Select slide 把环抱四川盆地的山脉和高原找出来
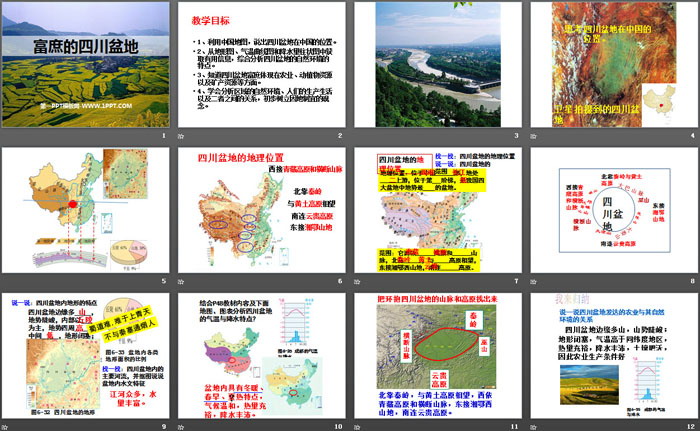This screenshot has width=700, height=431. (x=438, y=356)
